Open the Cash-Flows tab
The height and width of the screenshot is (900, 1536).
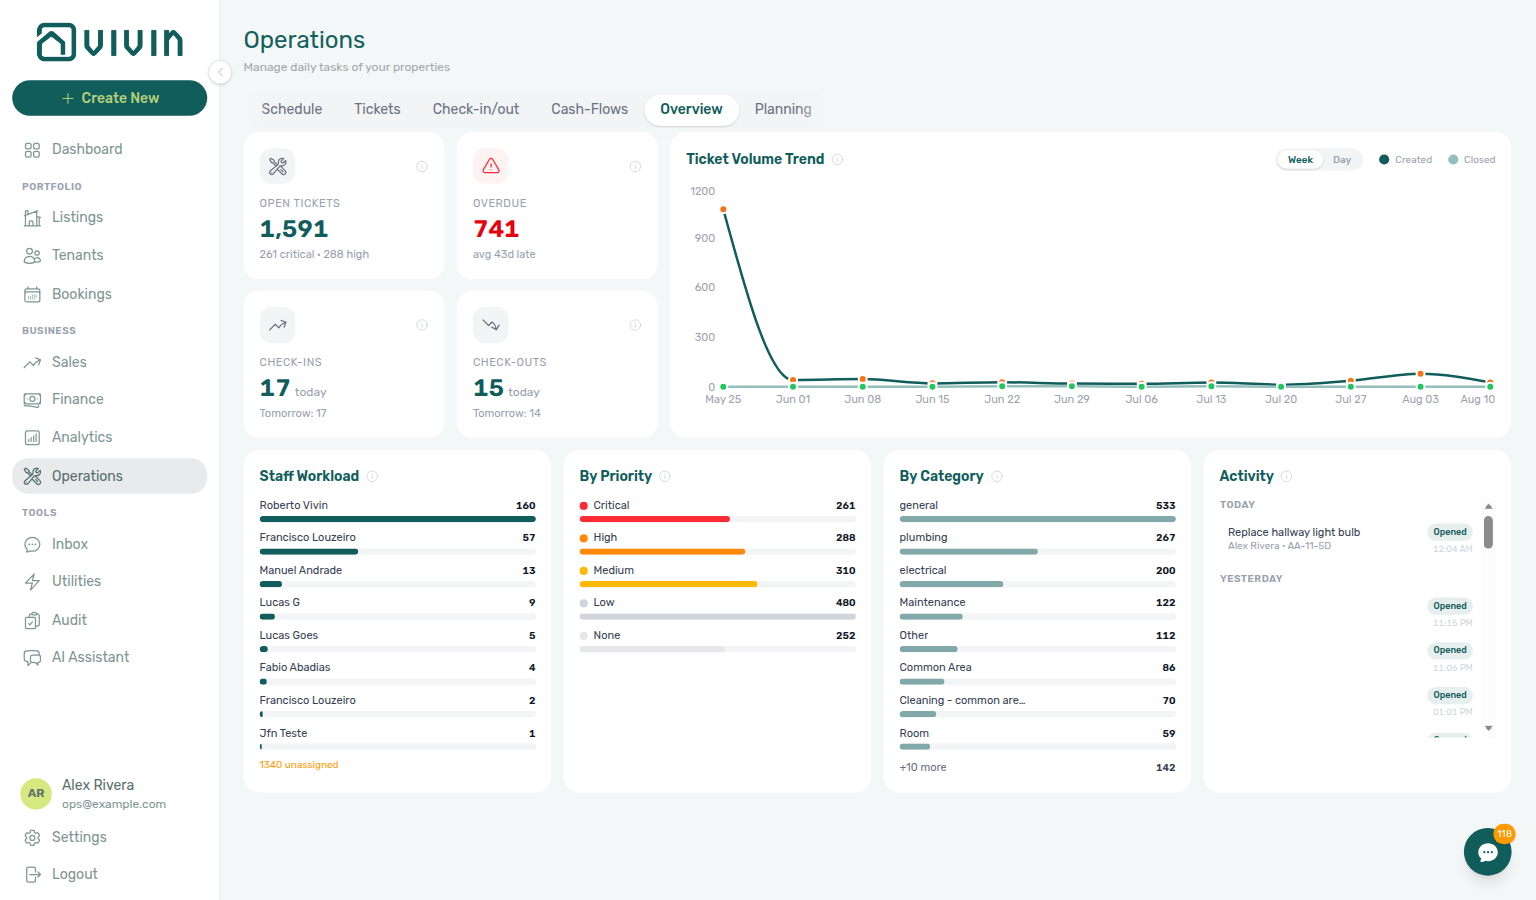(590, 109)
